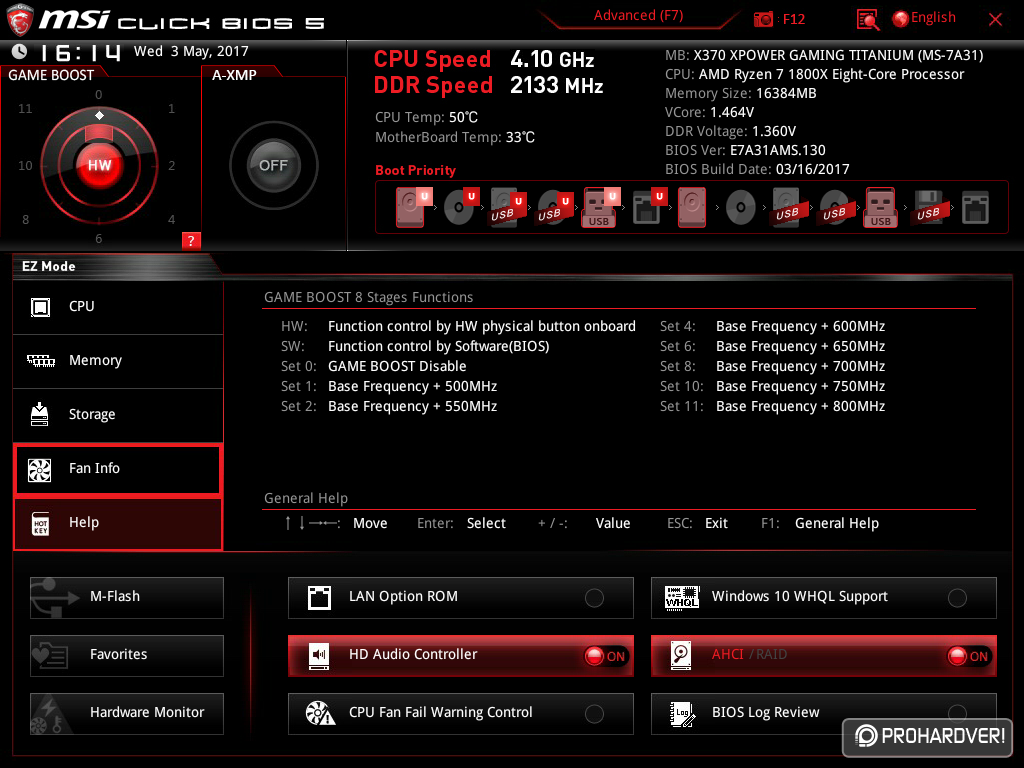Image resolution: width=1024 pixels, height=768 pixels.
Task: Open the Memory section
Action: tap(118, 361)
